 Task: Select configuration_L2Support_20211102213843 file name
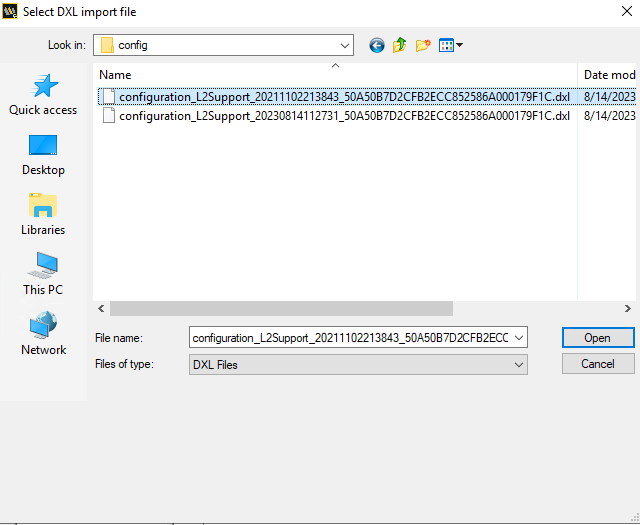pyautogui.click(x=344, y=97)
